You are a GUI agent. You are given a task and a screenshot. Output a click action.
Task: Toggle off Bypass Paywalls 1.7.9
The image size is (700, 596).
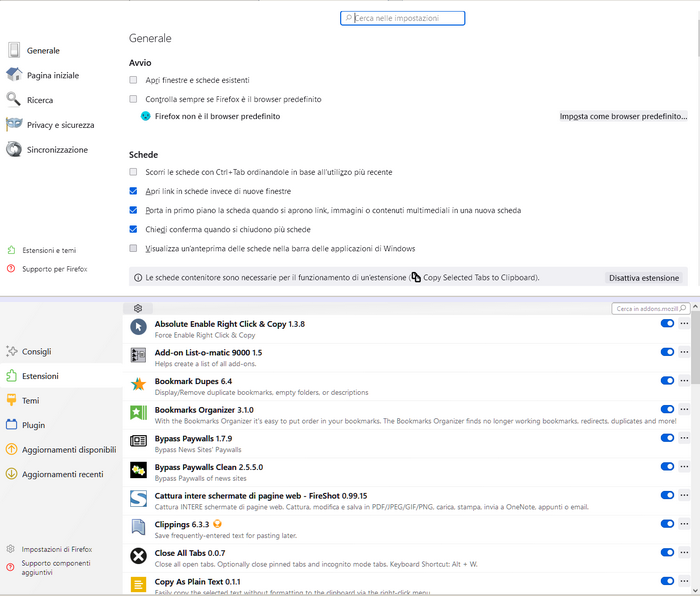tap(667, 438)
